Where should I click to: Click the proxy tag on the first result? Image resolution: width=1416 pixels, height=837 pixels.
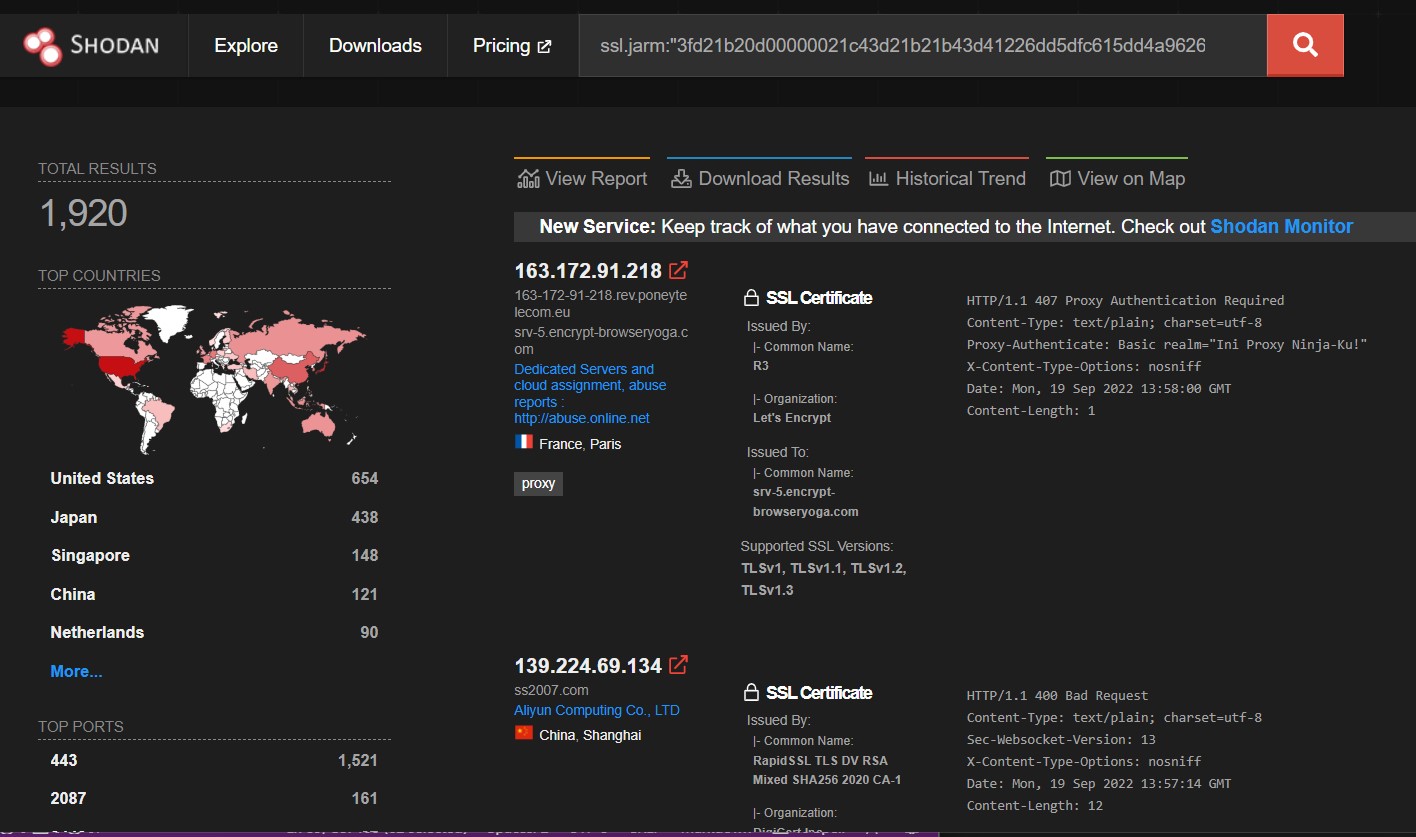[537, 483]
